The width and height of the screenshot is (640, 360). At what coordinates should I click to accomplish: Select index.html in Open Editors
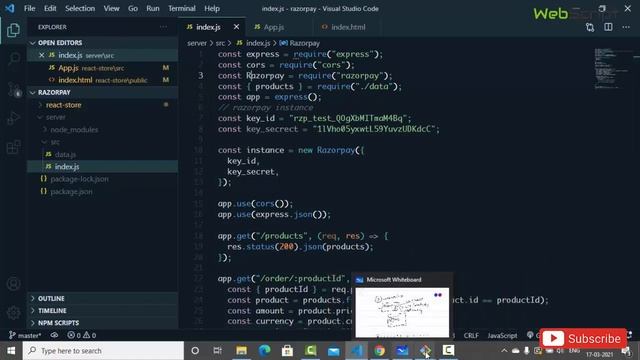tap(103, 80)
